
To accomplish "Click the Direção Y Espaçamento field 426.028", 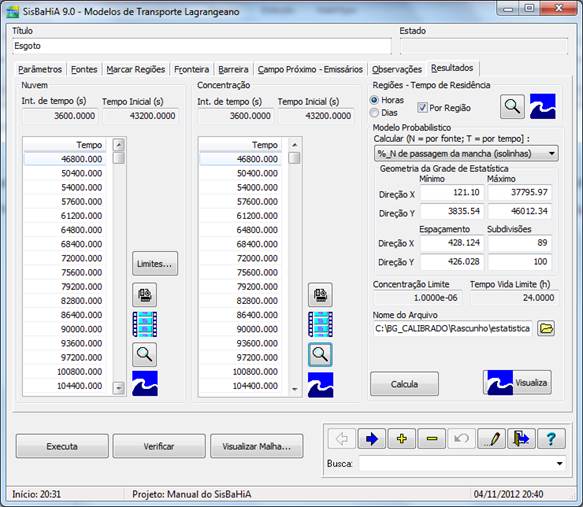I will 452,262.
